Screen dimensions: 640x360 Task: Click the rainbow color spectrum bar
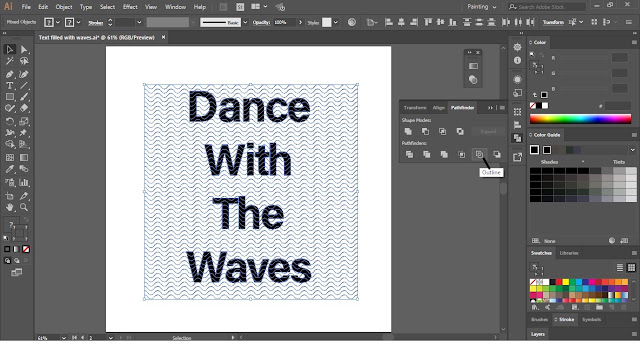(580, 119)
